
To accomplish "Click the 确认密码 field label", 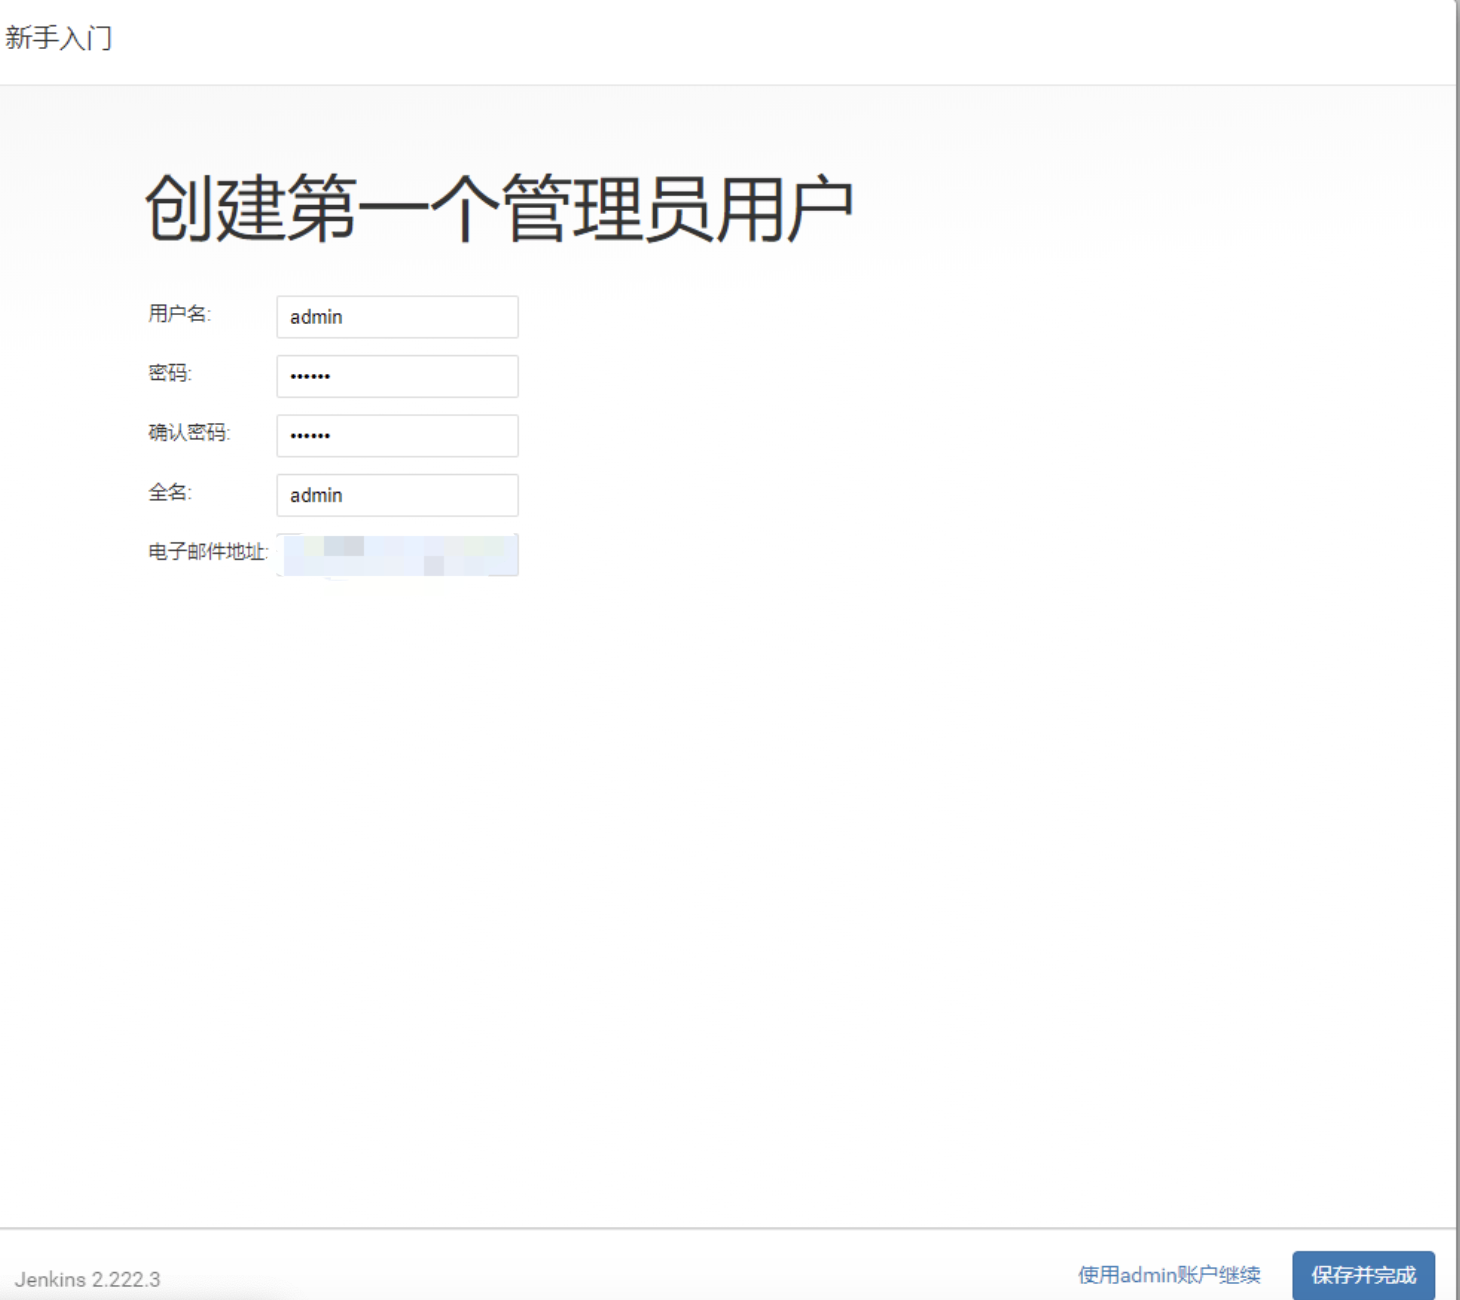I will click(x=189, y=432).
